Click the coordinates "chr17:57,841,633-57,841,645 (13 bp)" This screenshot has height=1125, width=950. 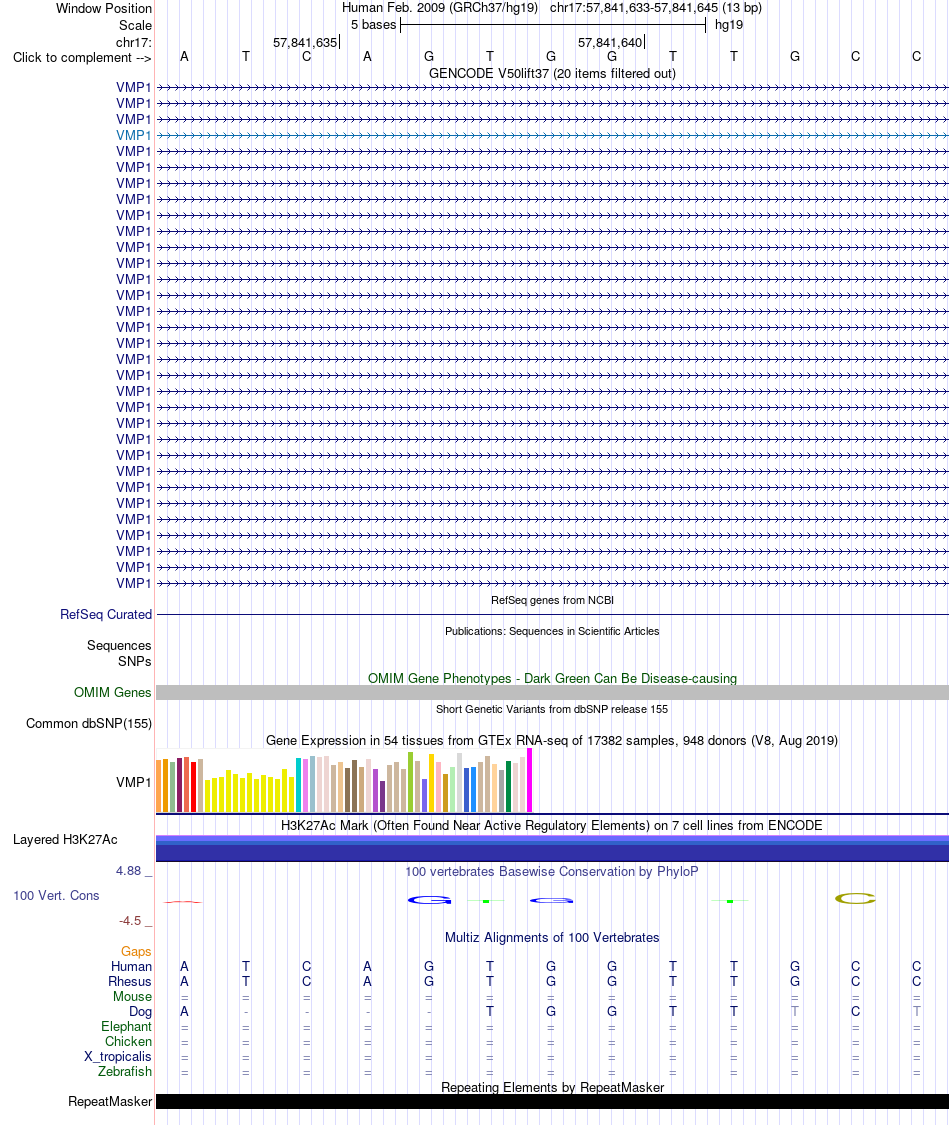pos(656,8)
